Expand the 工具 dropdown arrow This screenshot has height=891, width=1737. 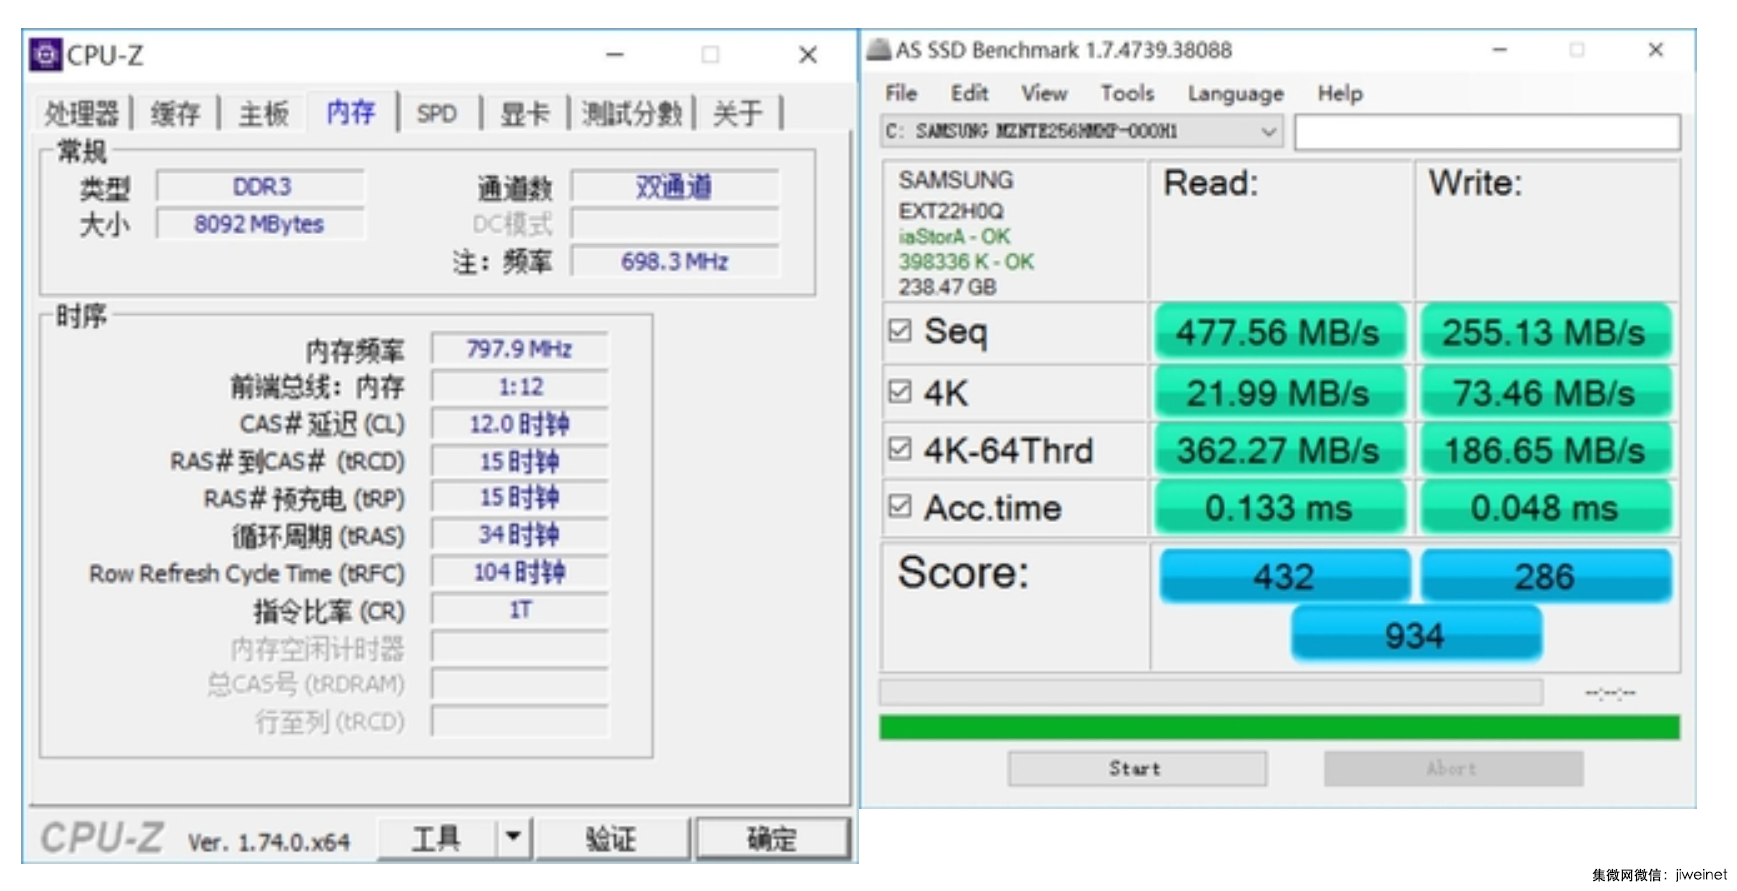click(513, 838)
